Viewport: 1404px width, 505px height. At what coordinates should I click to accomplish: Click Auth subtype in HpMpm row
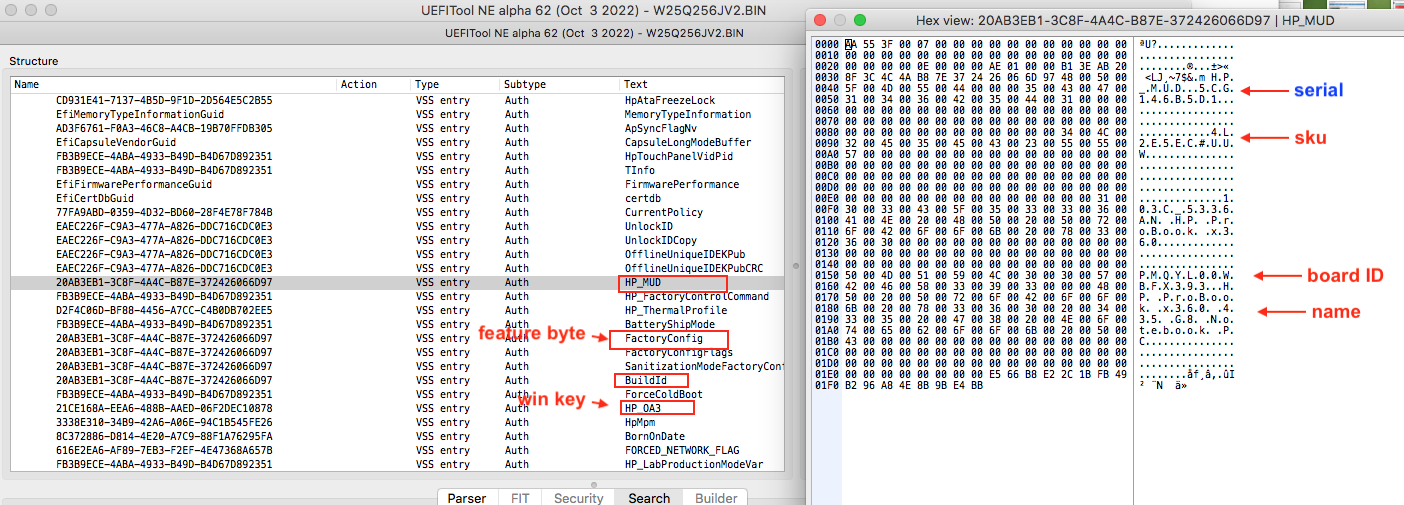(517, 422)
